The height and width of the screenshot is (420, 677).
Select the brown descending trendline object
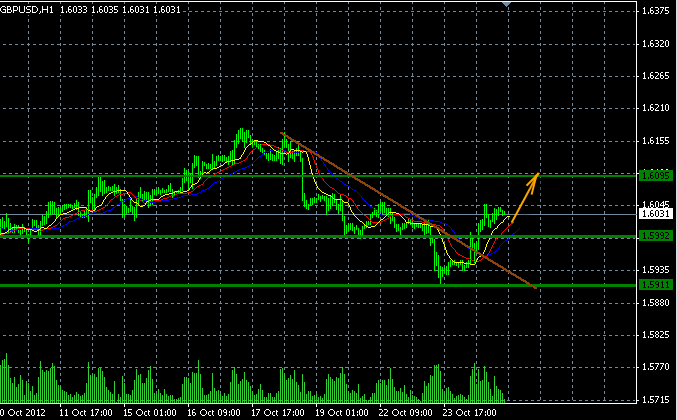(408, 210)
